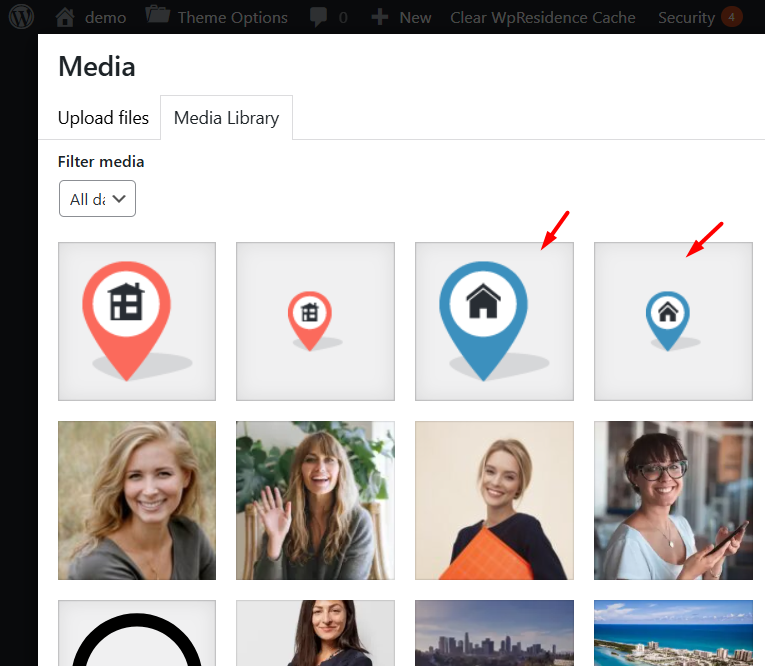
Task: Open the demo site home icon
Action: 65,17
